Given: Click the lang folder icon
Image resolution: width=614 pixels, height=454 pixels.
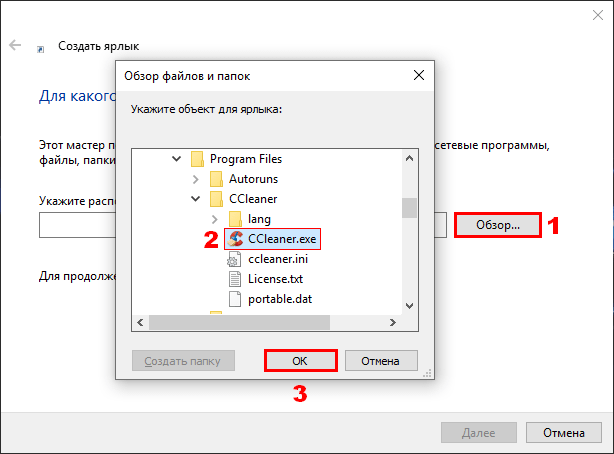Looking at the screenshot, I should click(235, 219).
